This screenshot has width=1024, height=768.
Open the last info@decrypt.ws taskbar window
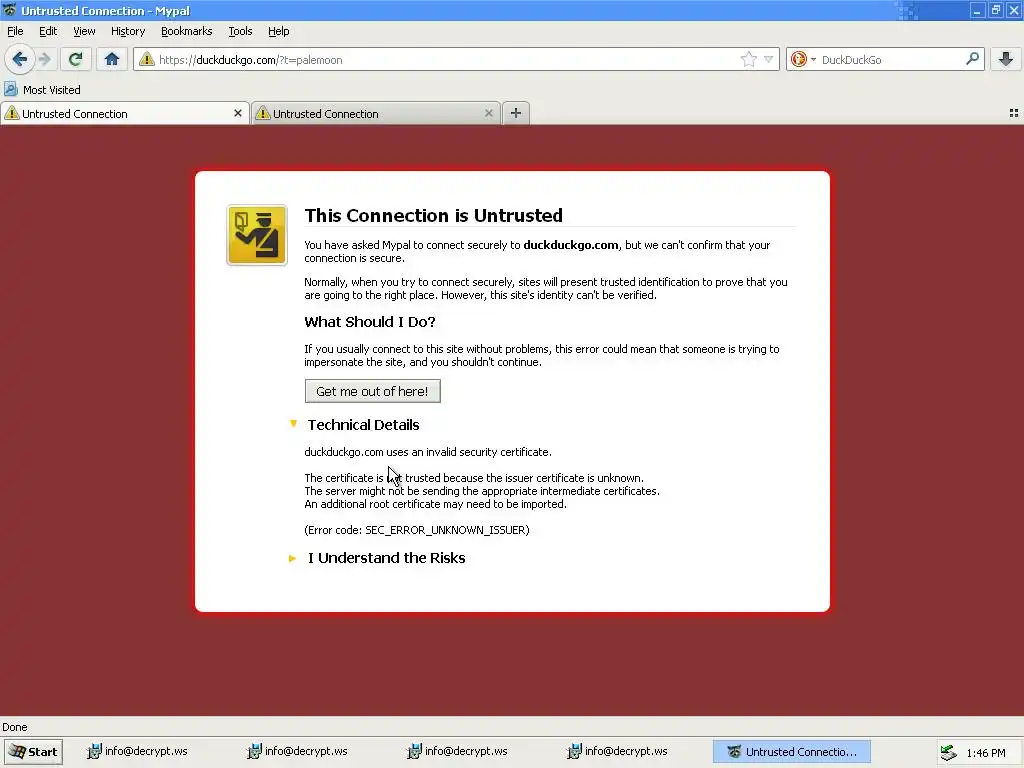pyautogui.click(x=618, y=752)
